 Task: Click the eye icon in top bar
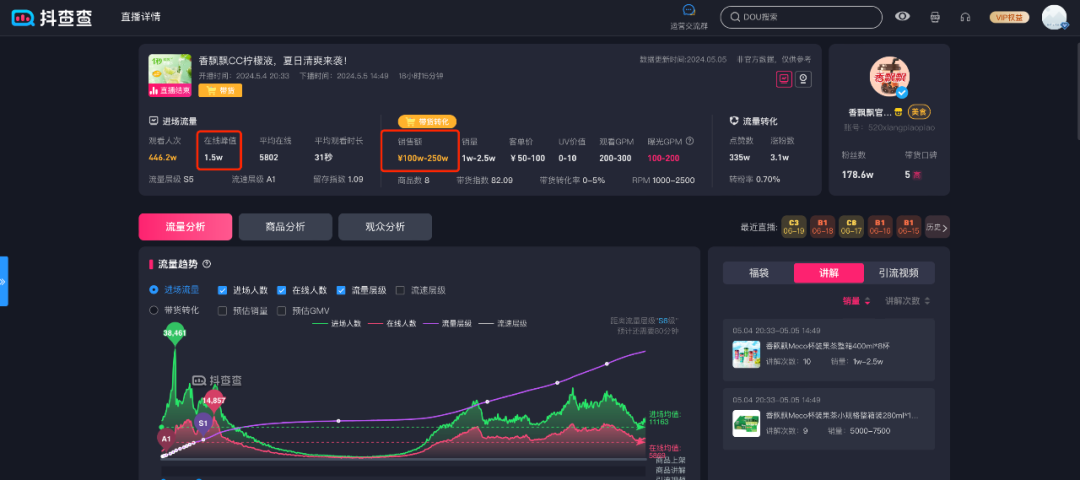pos(902,17)
